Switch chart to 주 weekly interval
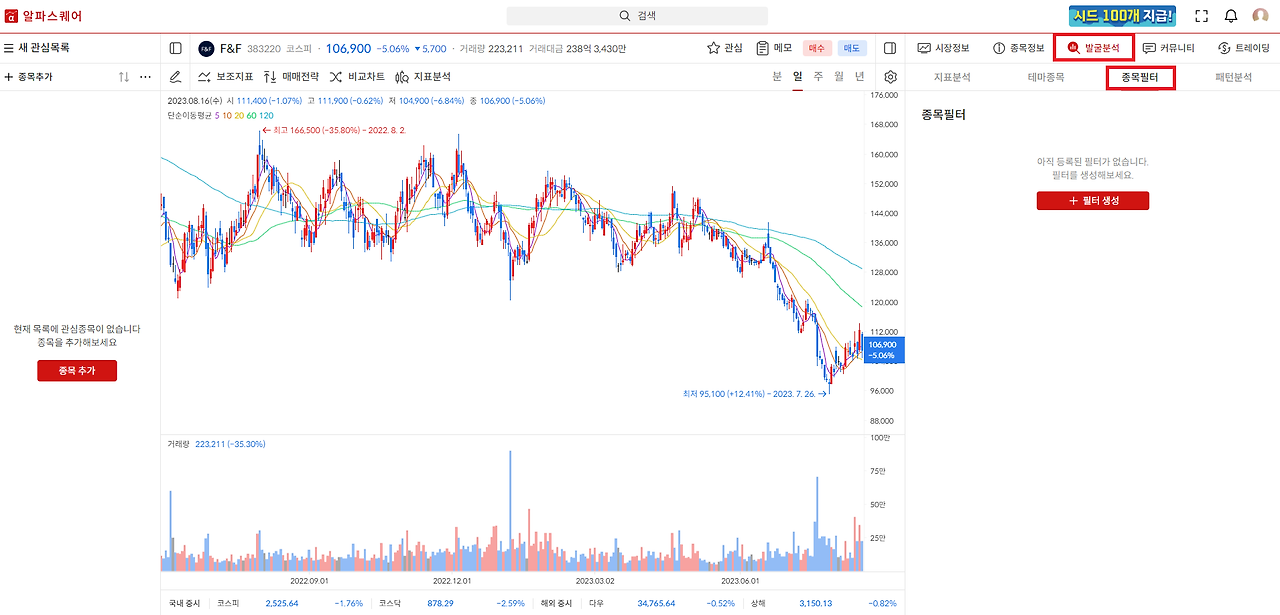Screen dimensions: 1280x615 coord(818,77)
